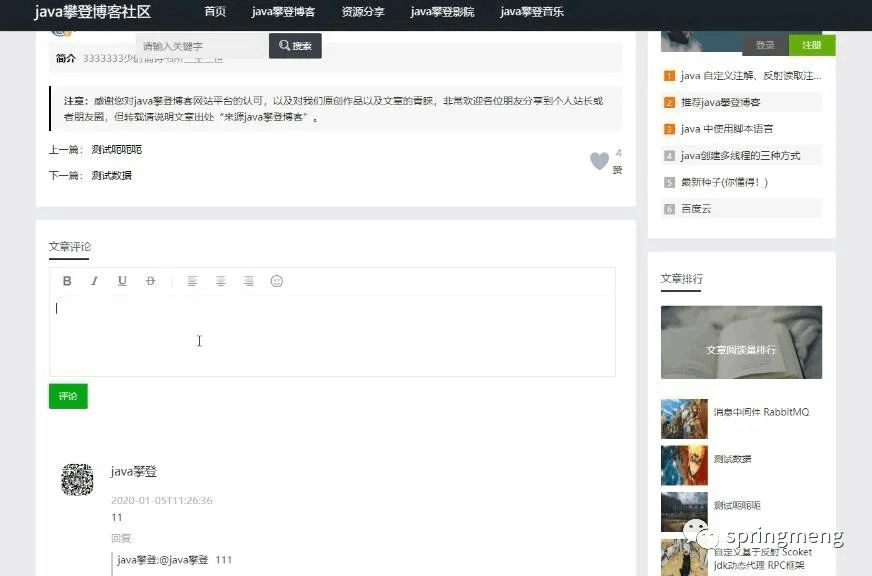Open java攀登博客 navigation item
The width and height of the screenshot is (872, 576).
283,12
